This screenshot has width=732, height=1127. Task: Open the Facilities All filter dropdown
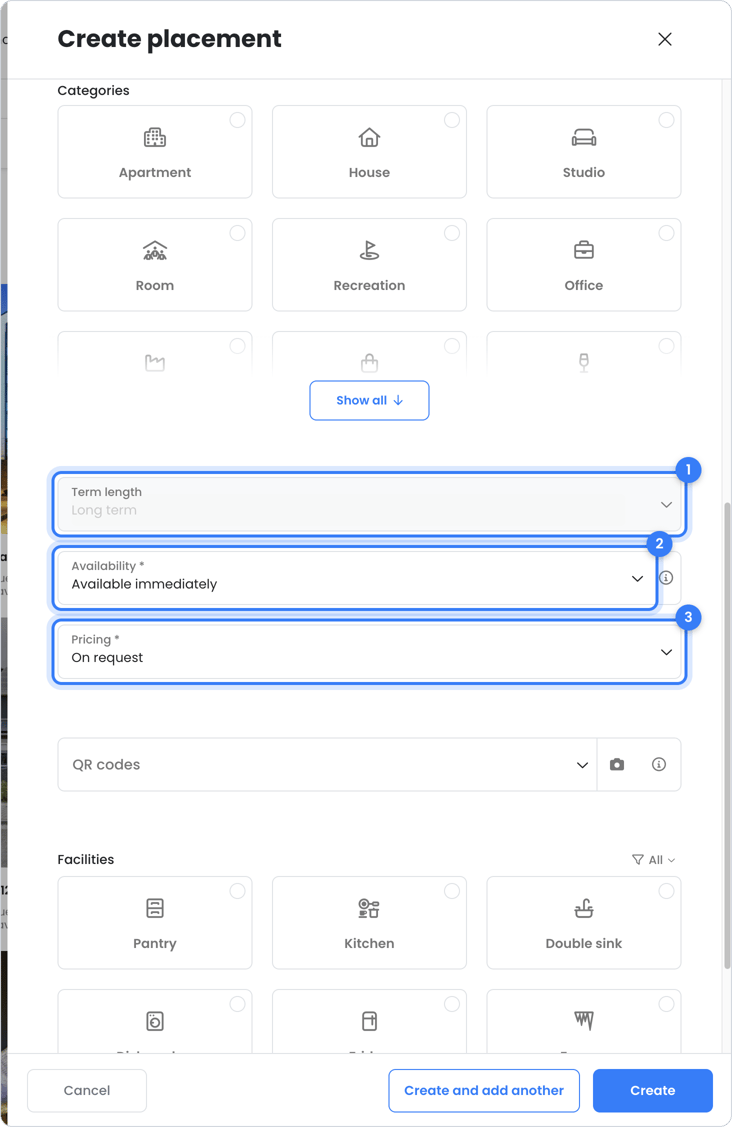click(654, 860)
